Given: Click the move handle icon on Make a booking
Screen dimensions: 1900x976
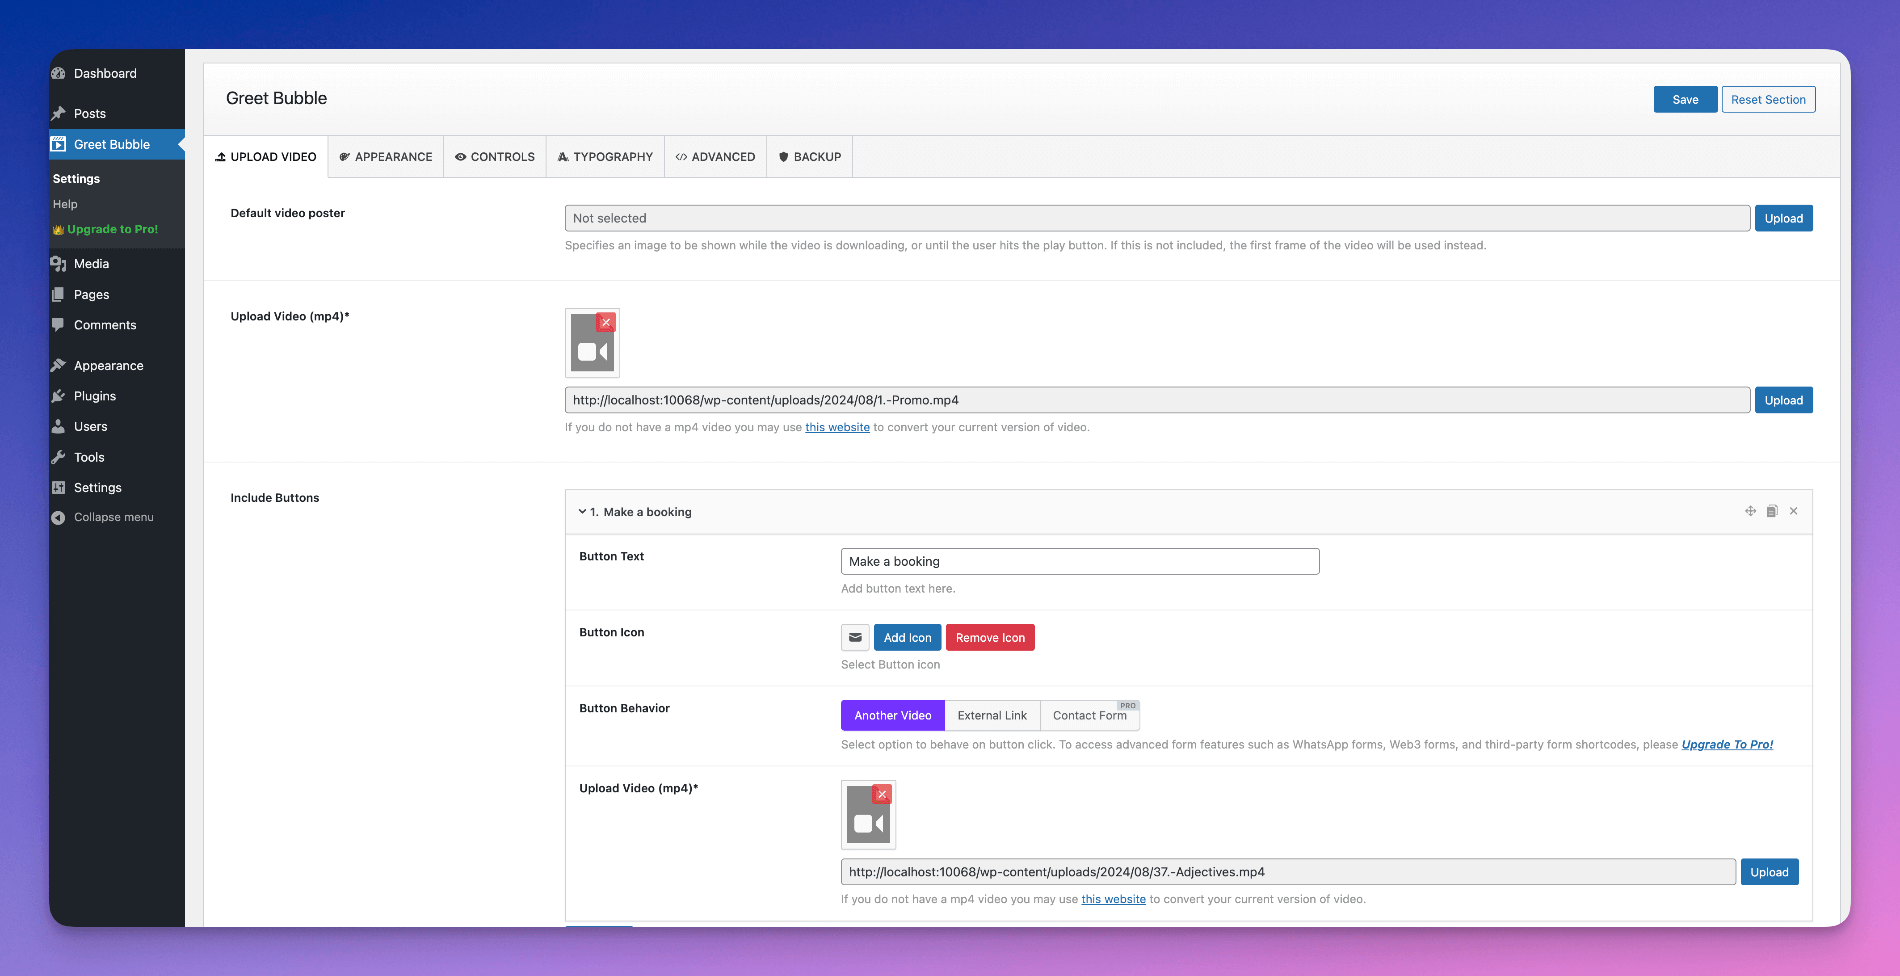Looking at the screenshot, I should tap(1750, 511).
